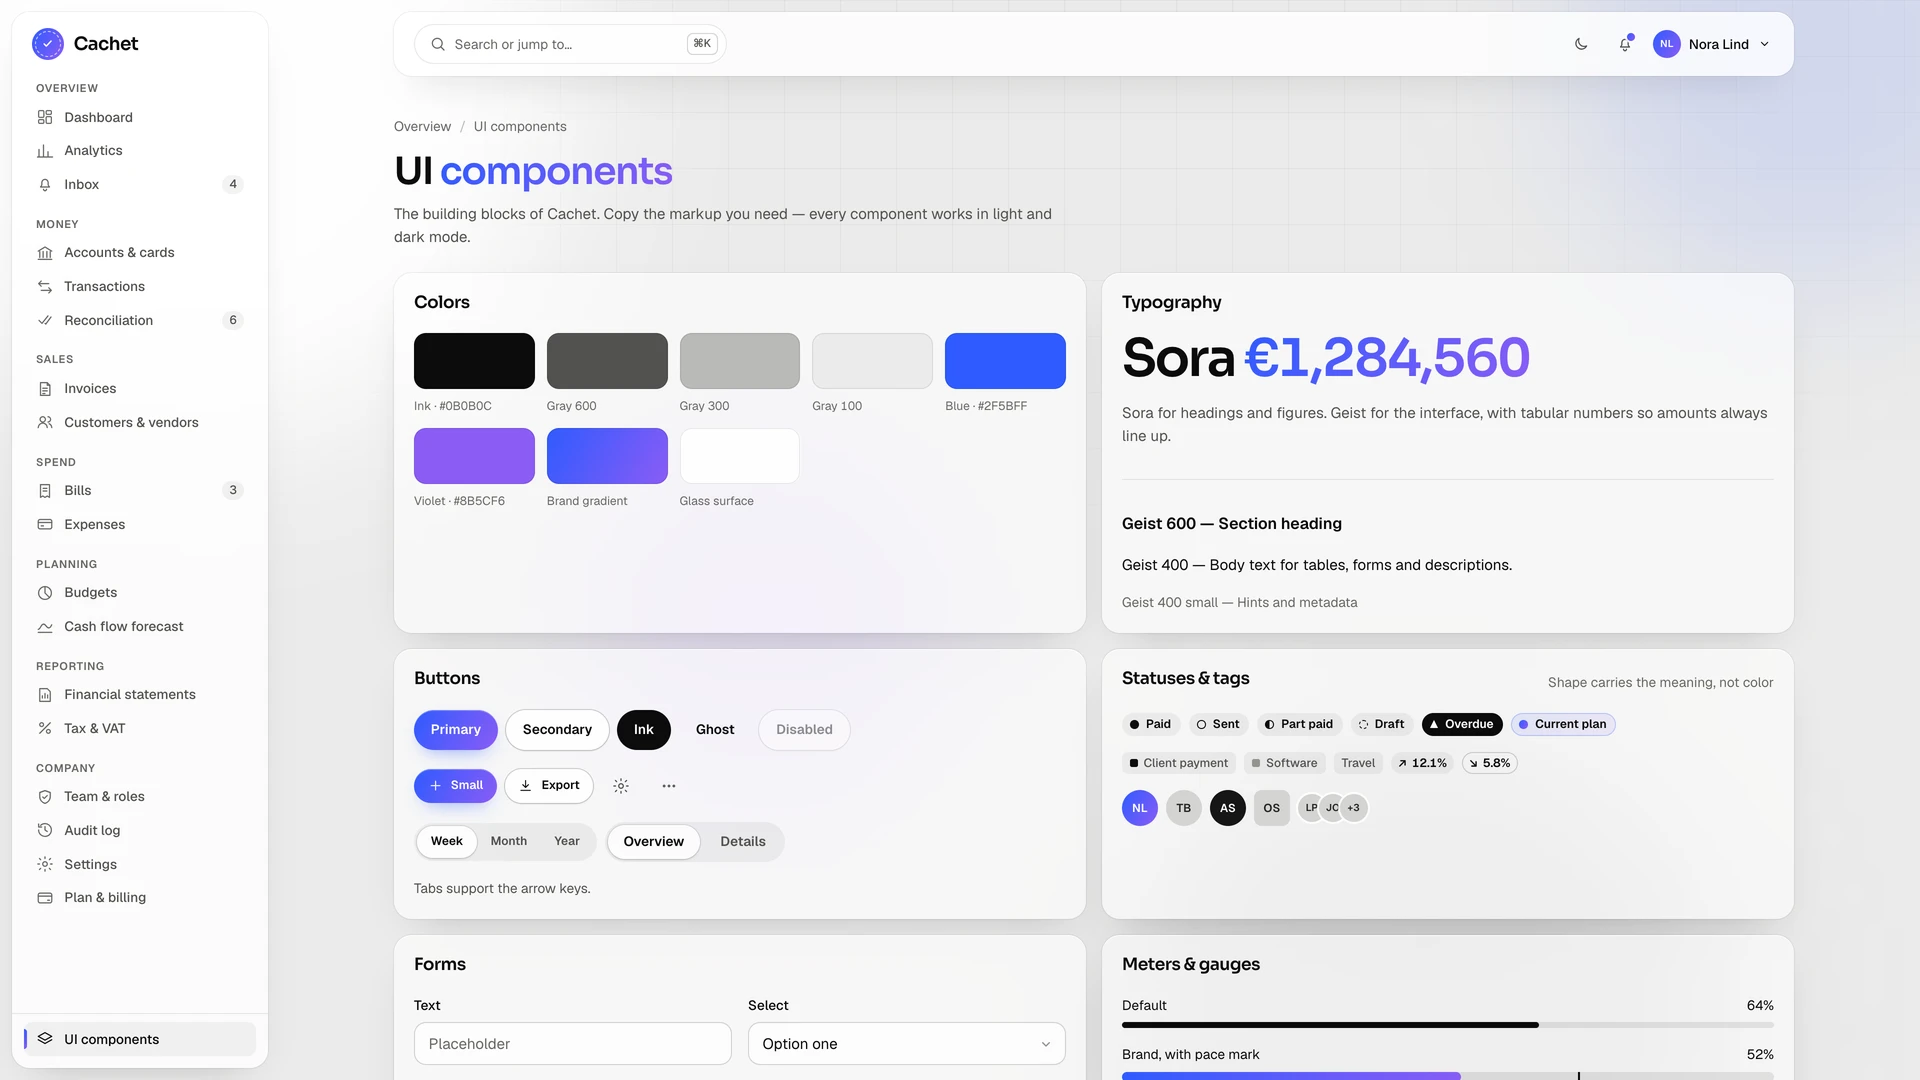The image size is (1920, 1080).
Task: Switch to the Month tab
Action: [x=508, y=842]
